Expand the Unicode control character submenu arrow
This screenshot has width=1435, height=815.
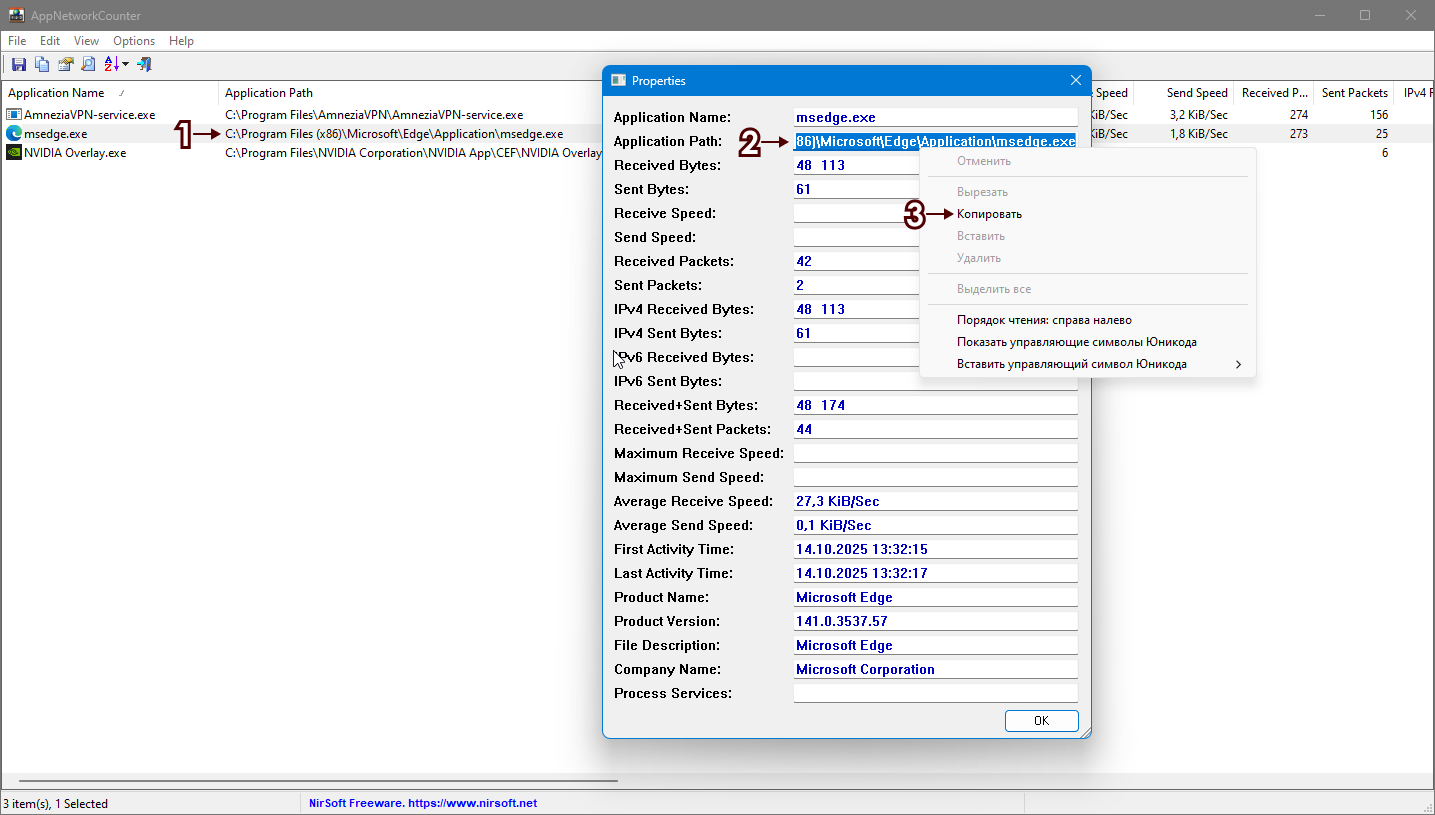1238,364
